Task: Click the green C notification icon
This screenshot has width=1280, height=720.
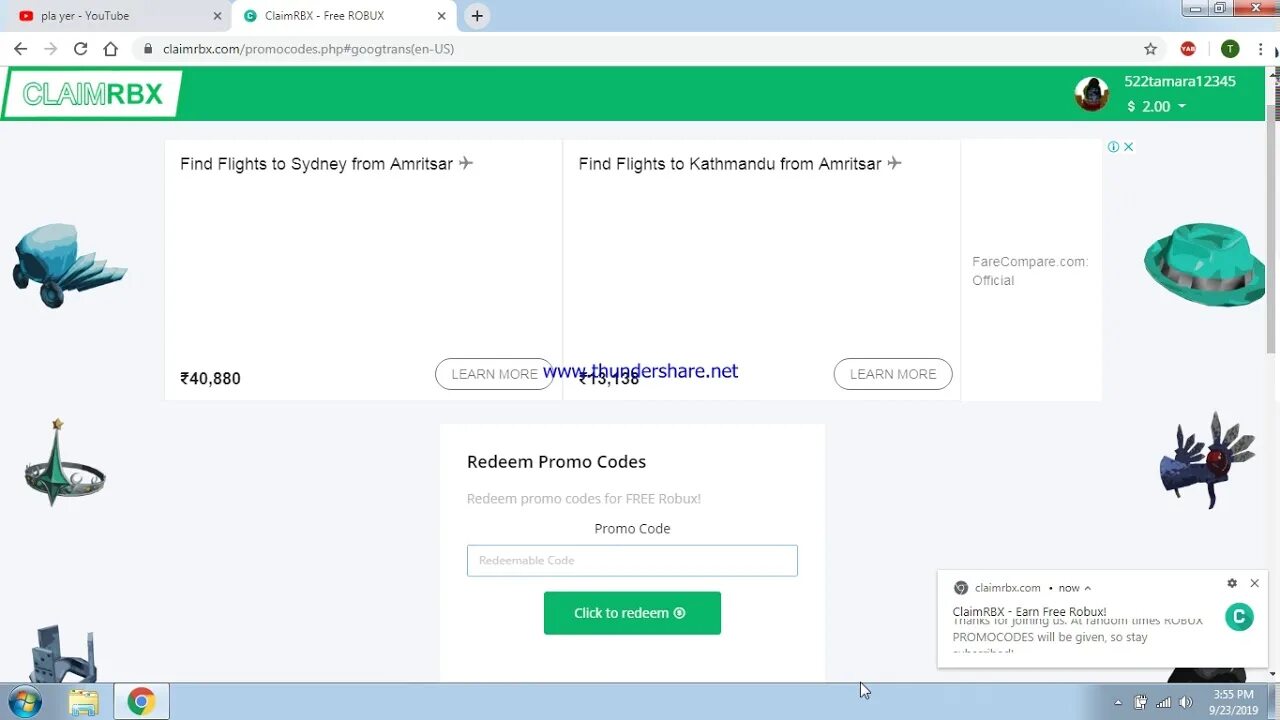Action: point(1239,617)
